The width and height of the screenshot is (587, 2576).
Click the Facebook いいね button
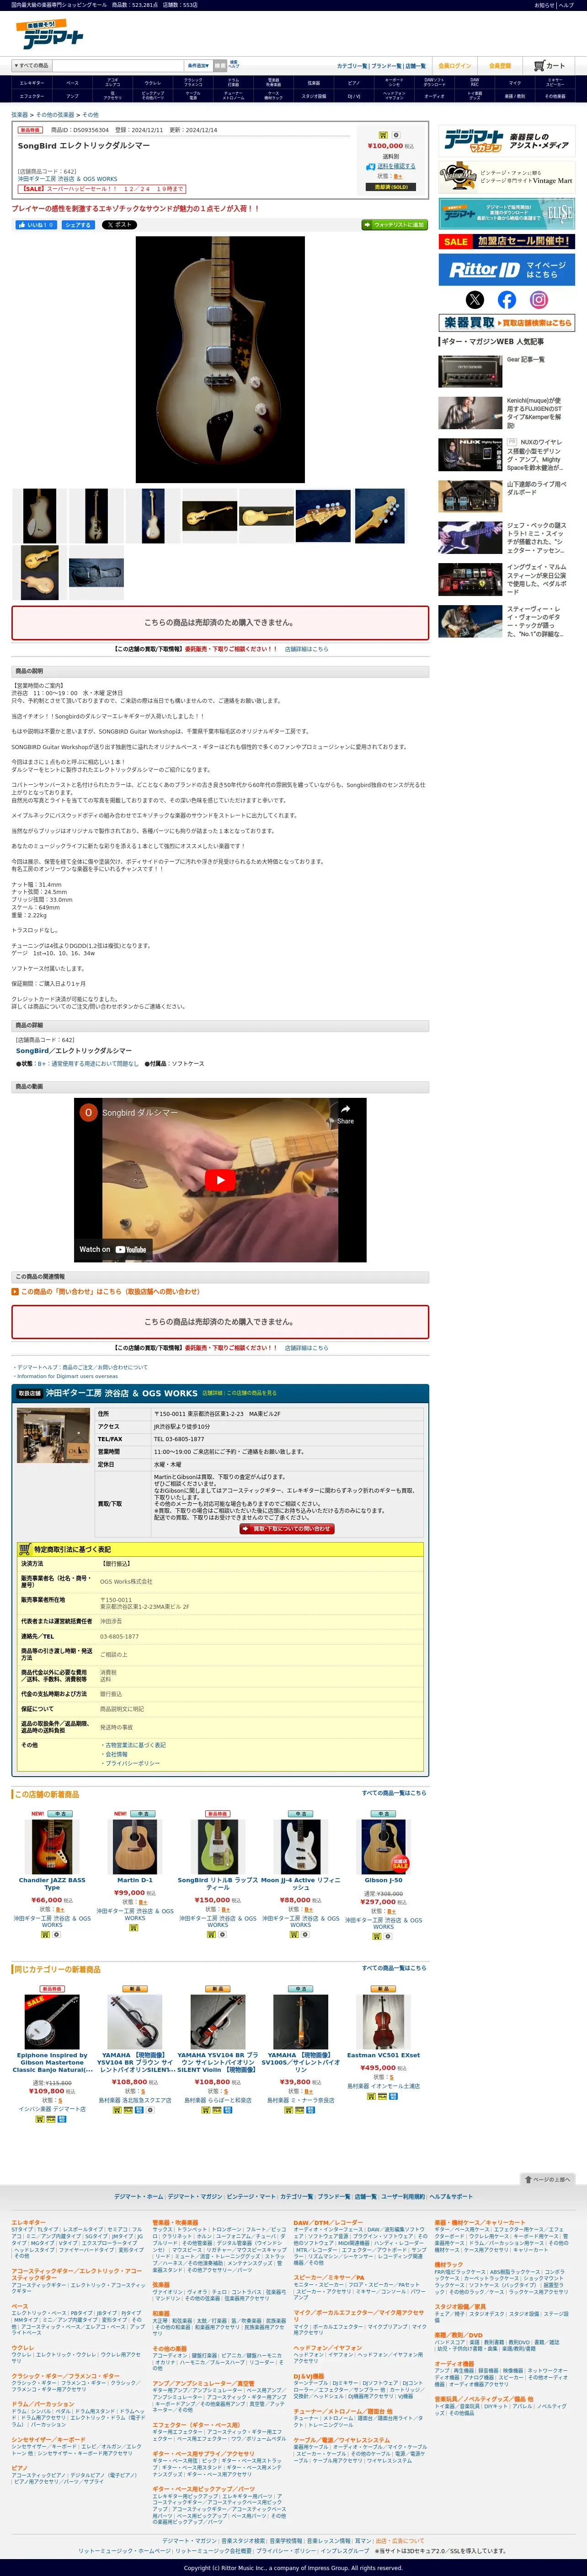[x=35, y=225]
